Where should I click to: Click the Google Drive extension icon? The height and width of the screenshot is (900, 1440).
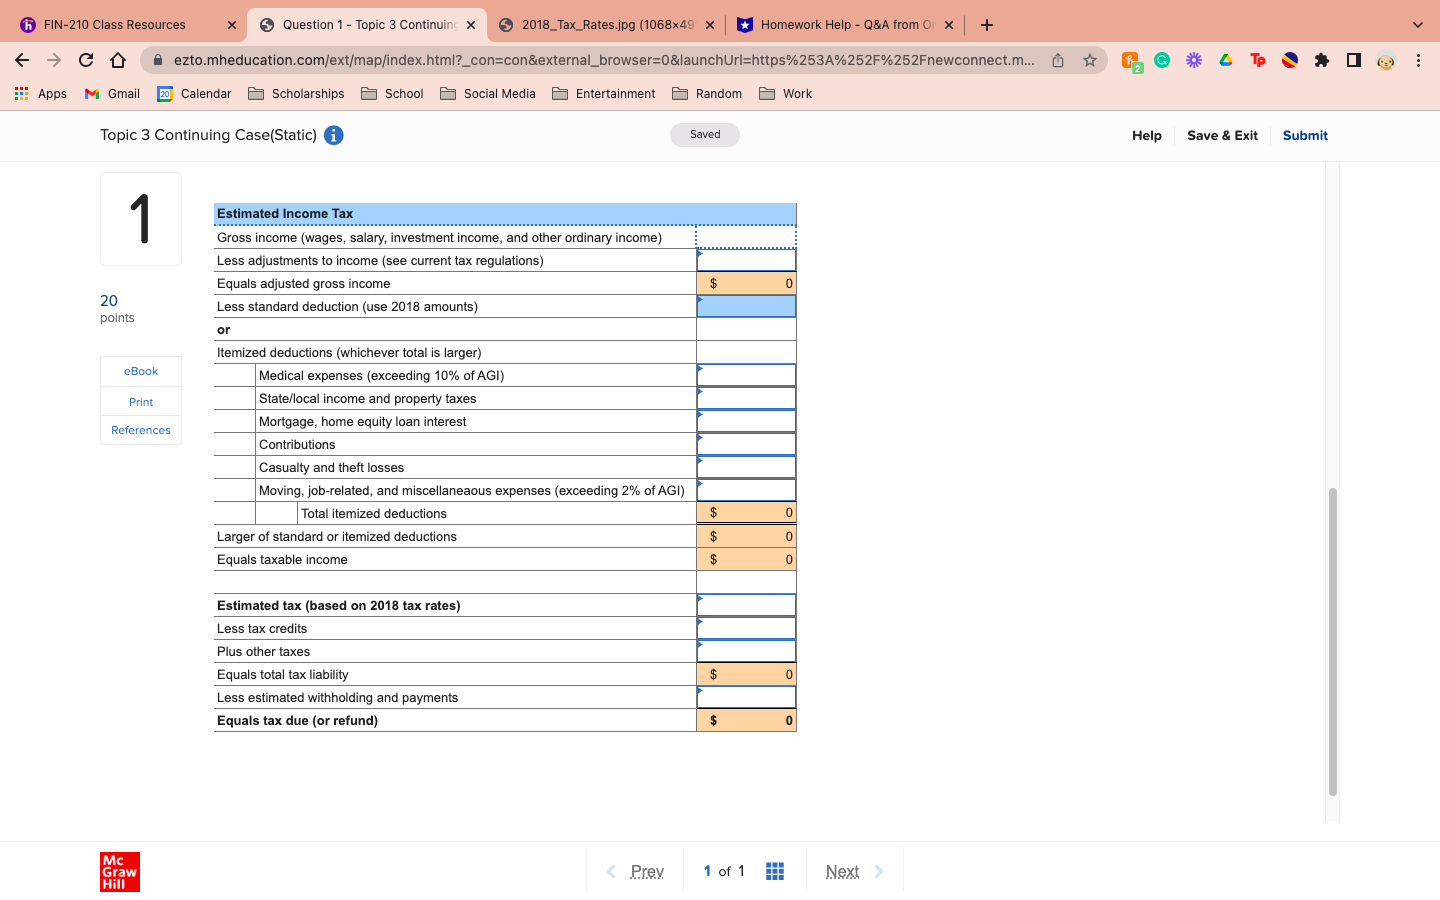click(1225, 60)
